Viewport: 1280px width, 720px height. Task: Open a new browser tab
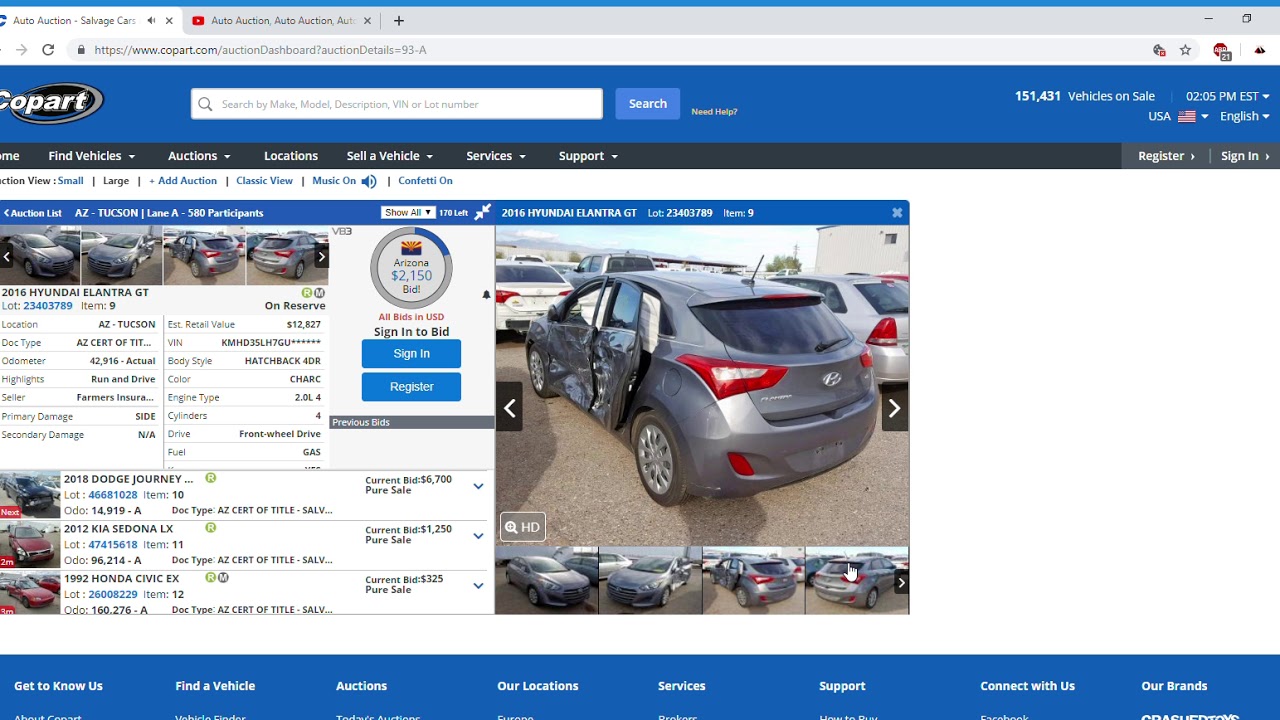[x=399, y=20]
